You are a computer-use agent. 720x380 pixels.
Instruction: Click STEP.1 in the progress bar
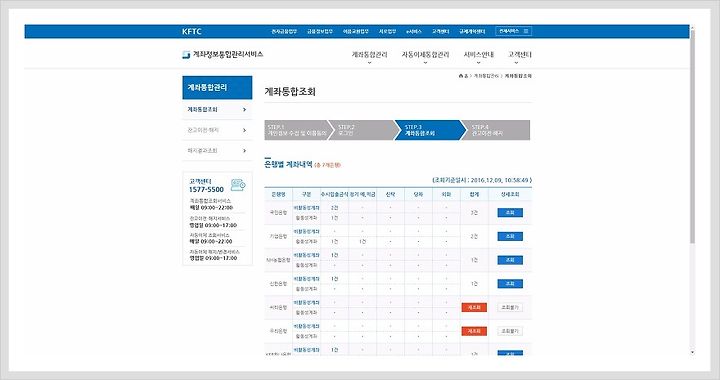coord(298,130)
